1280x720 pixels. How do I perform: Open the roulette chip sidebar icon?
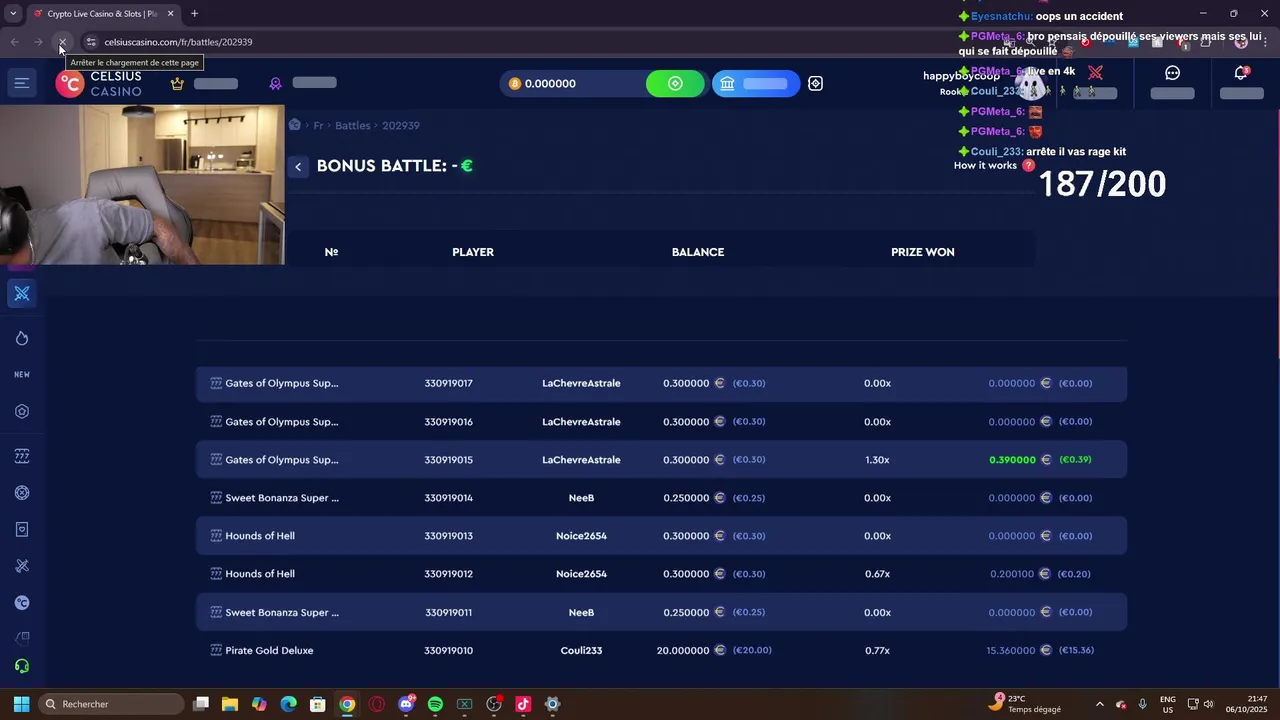pos(22,493)
